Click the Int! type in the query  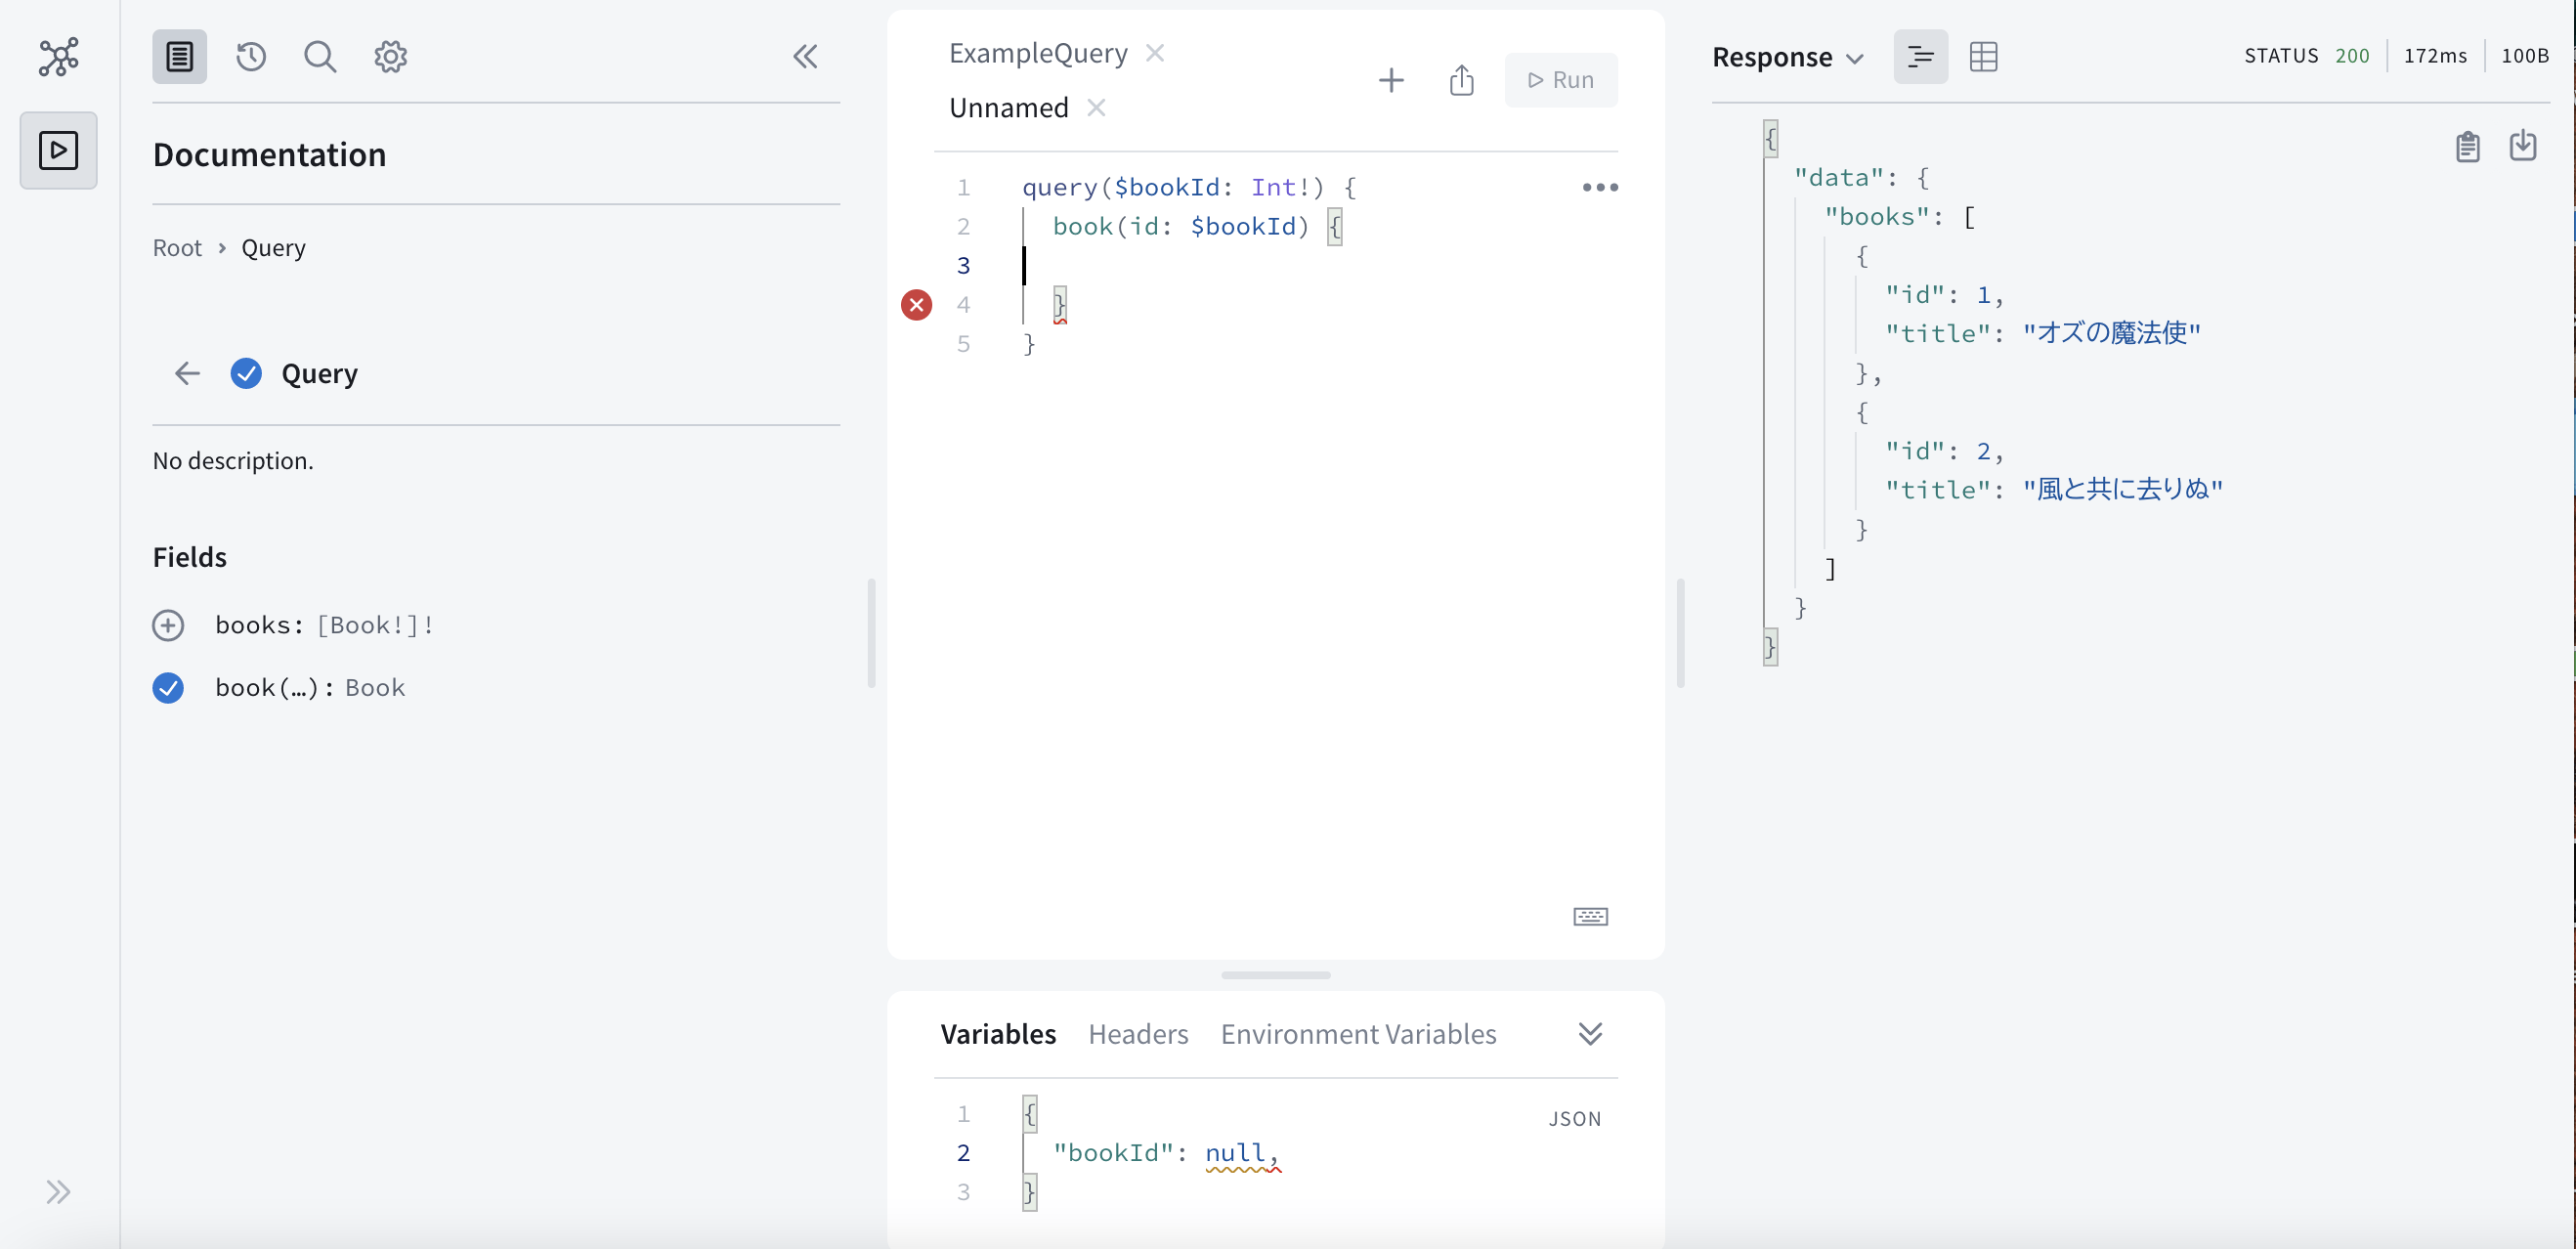(1280, 187)
